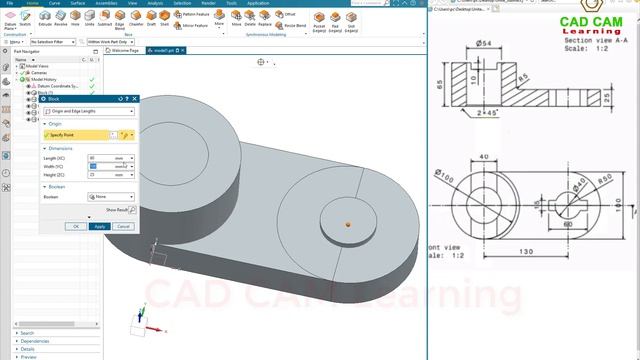The width and height of the screenshot is (640, 360).
Task: Select the Hole tool
Action: coord(75,19)
